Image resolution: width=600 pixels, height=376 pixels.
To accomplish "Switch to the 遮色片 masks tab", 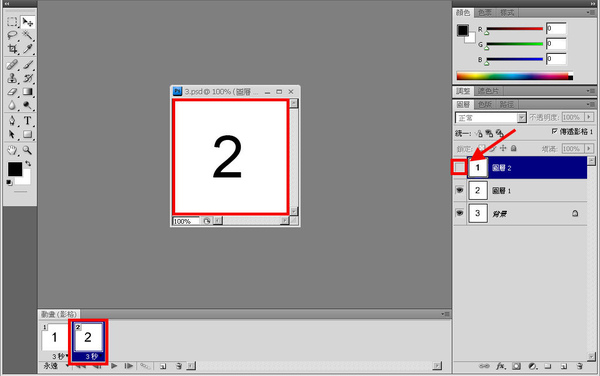I will coord(488,91).
